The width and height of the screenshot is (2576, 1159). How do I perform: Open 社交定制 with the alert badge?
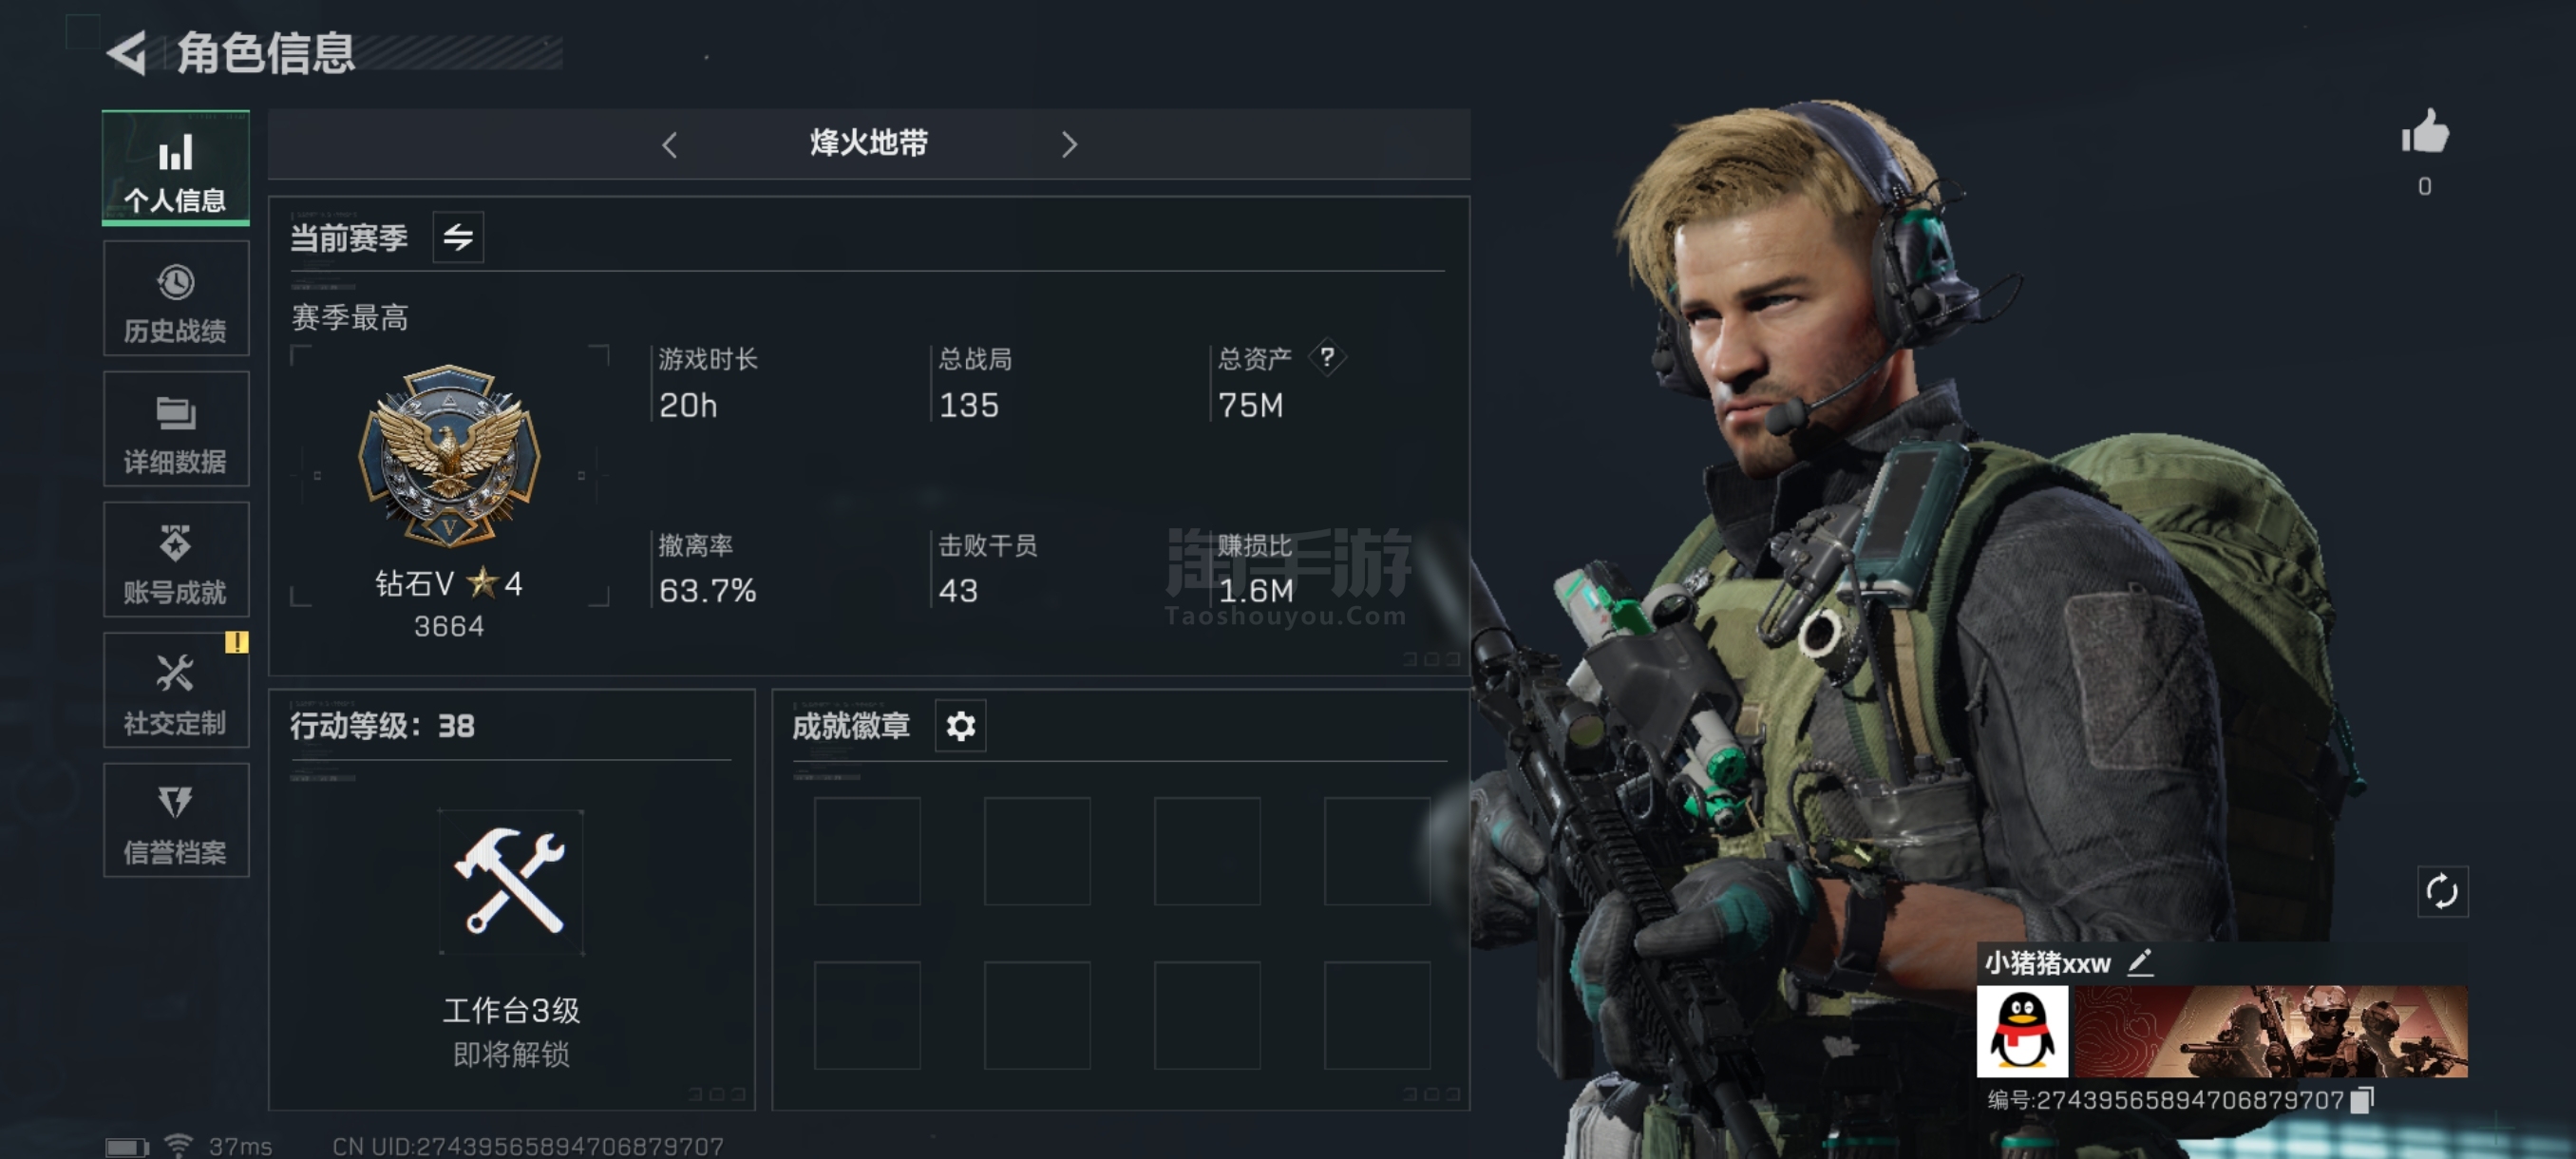(x=176, y=690)
